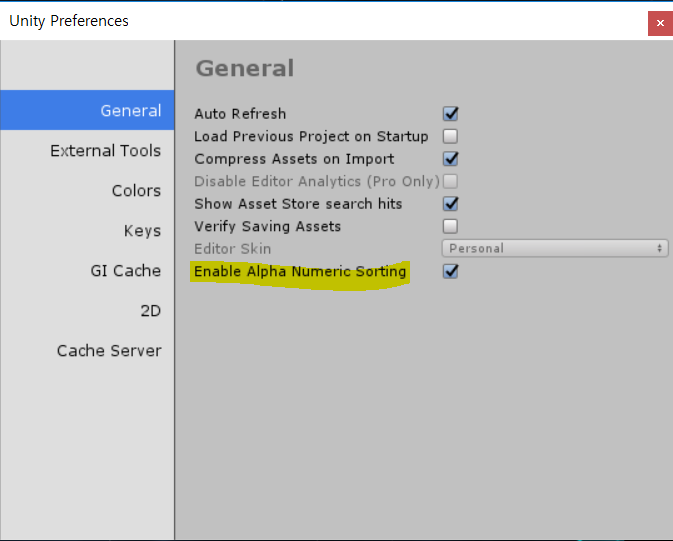Click the Auto Refresh label text
Image resolution: width=673 pixels, height=541 pixels.
coord(240,114)
